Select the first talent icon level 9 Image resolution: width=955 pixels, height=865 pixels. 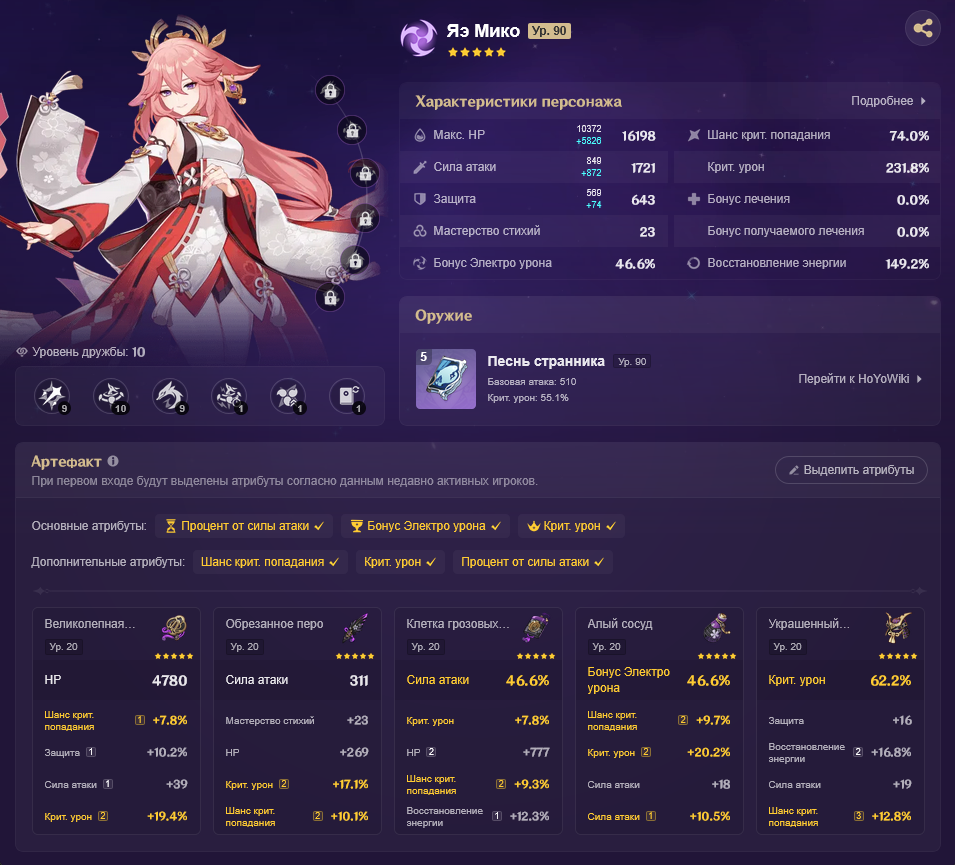pyautogui.click(x=52, y=396)
